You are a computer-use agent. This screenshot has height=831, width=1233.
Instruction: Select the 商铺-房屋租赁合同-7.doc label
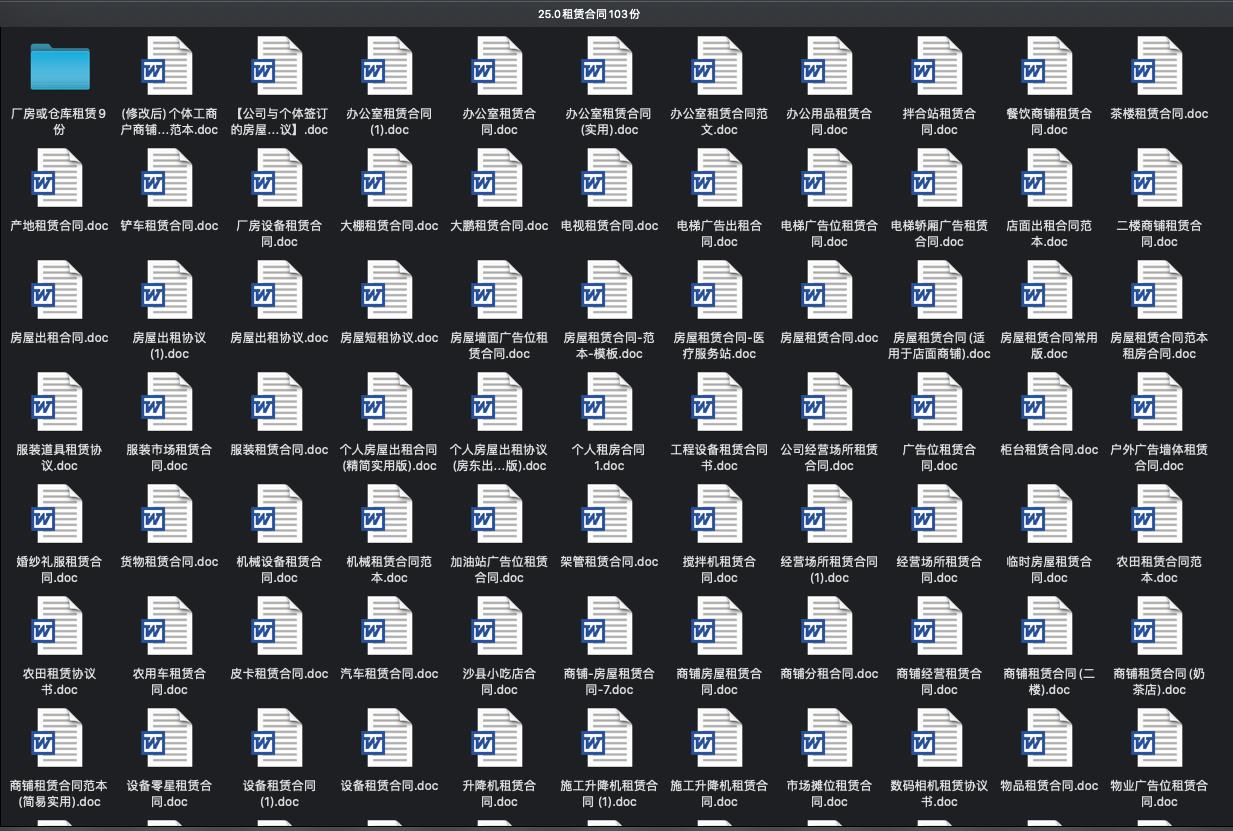click(609, 682)
